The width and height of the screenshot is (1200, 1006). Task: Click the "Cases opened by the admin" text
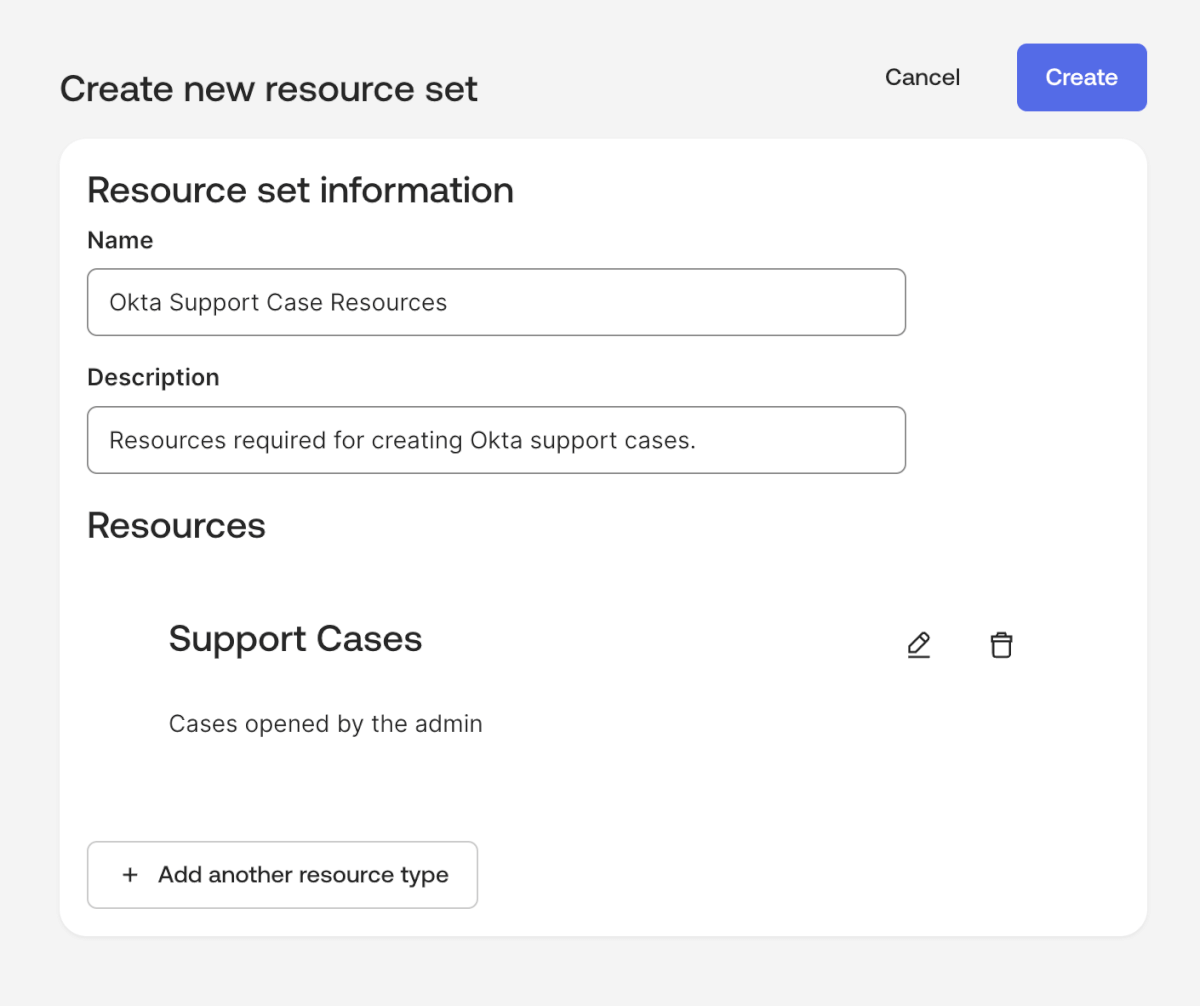tap(326, 724)
